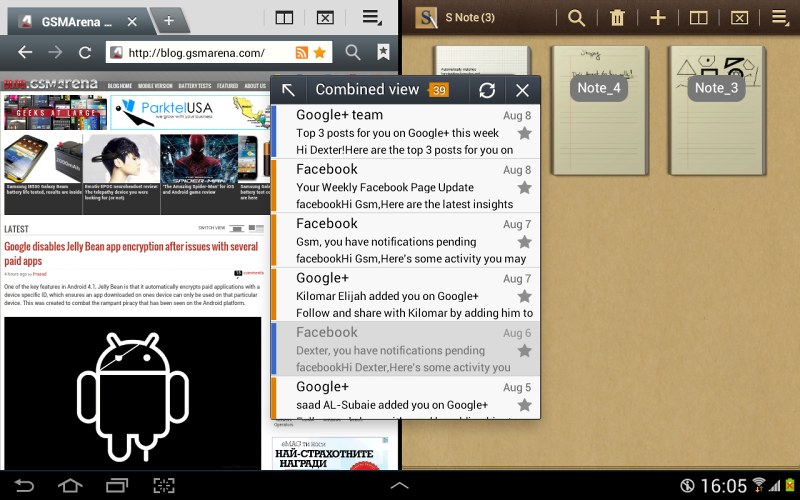Image resolution: width=800 pixels, height=500 pixels.
Task: Delete notes with trash icon
Action: [617, 18]
